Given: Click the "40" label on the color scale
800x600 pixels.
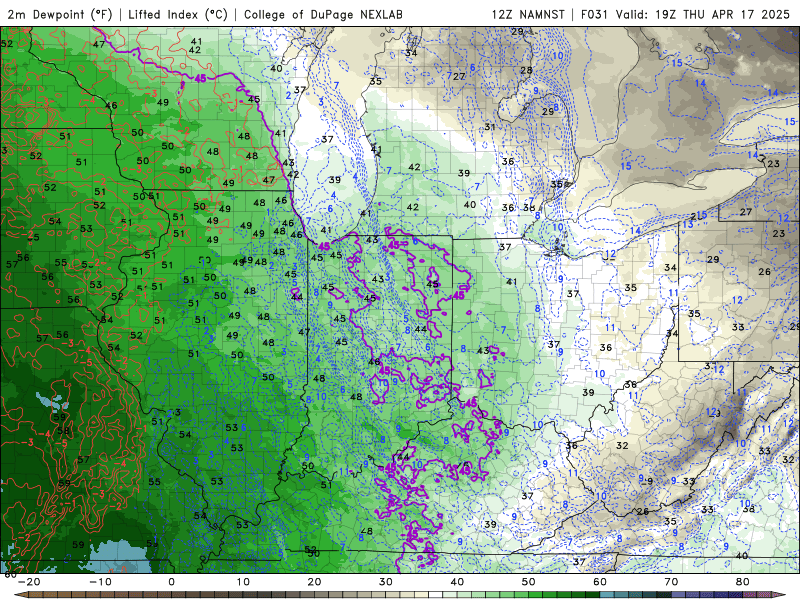Looking at the screenshot, I should (457, 582).
